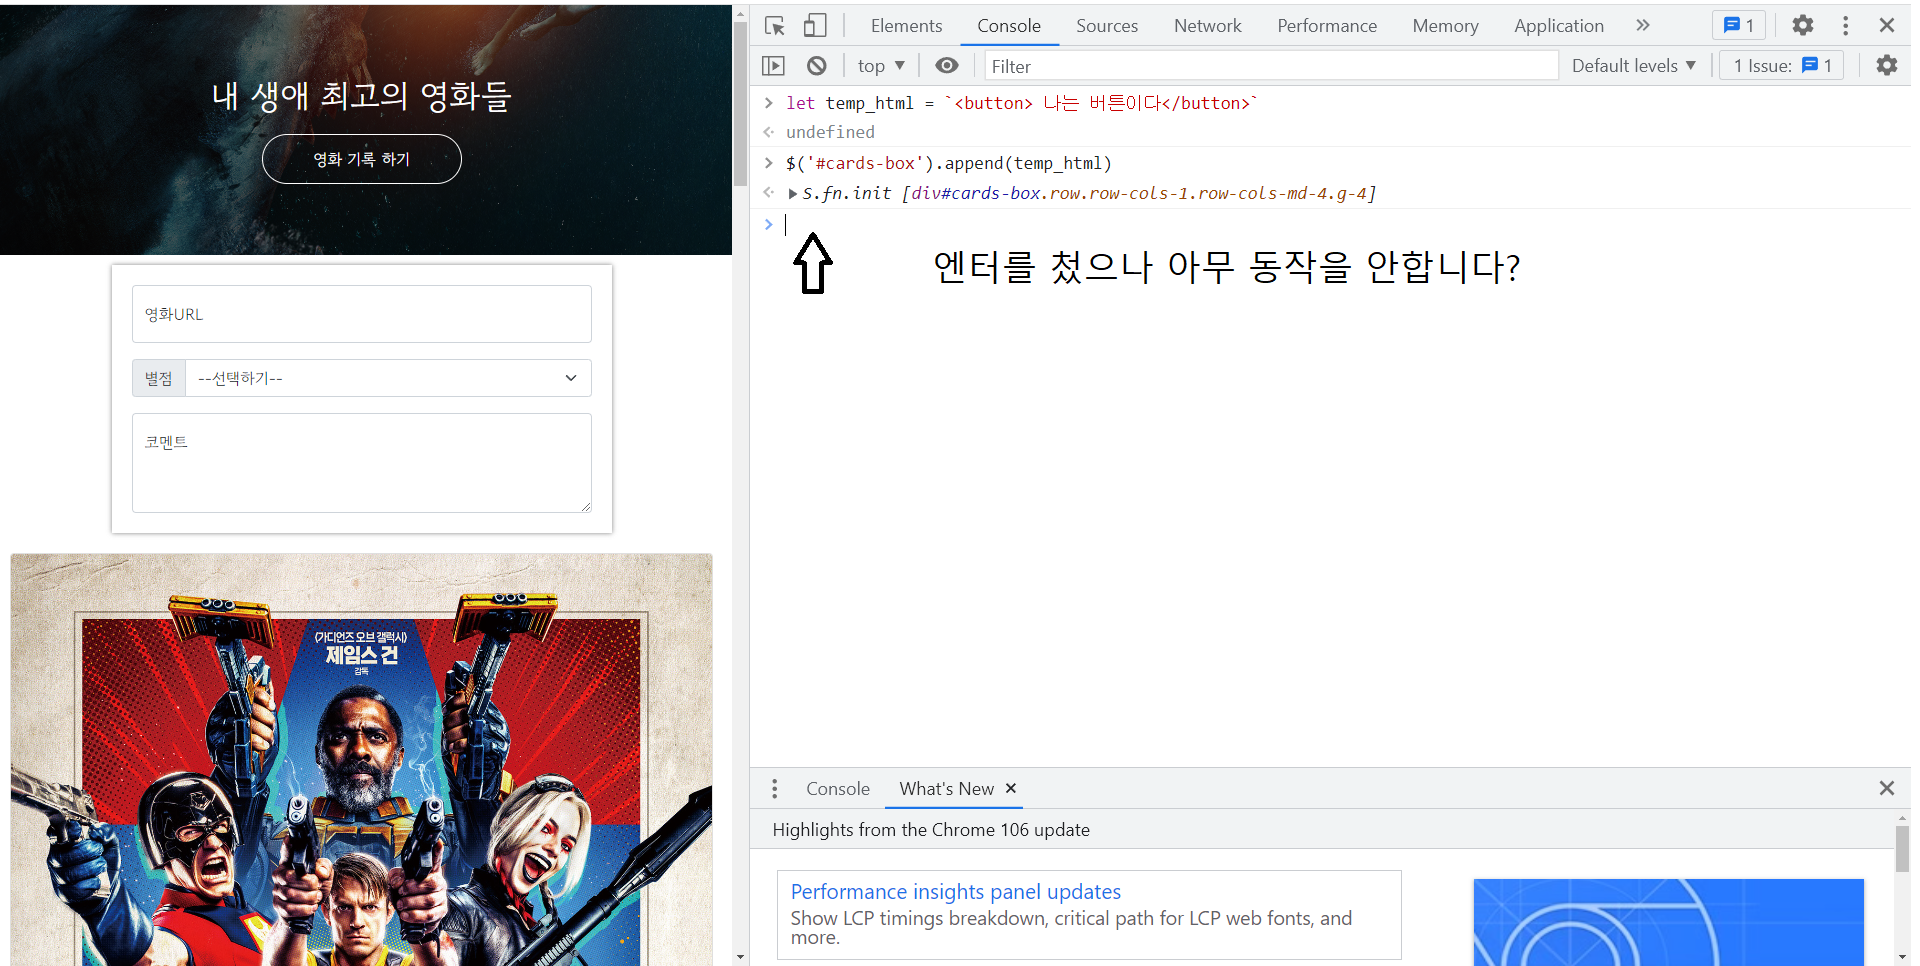Screen dimensions: 1920x966
Task: Open the Network tab
Action: tap(1207, 26)
